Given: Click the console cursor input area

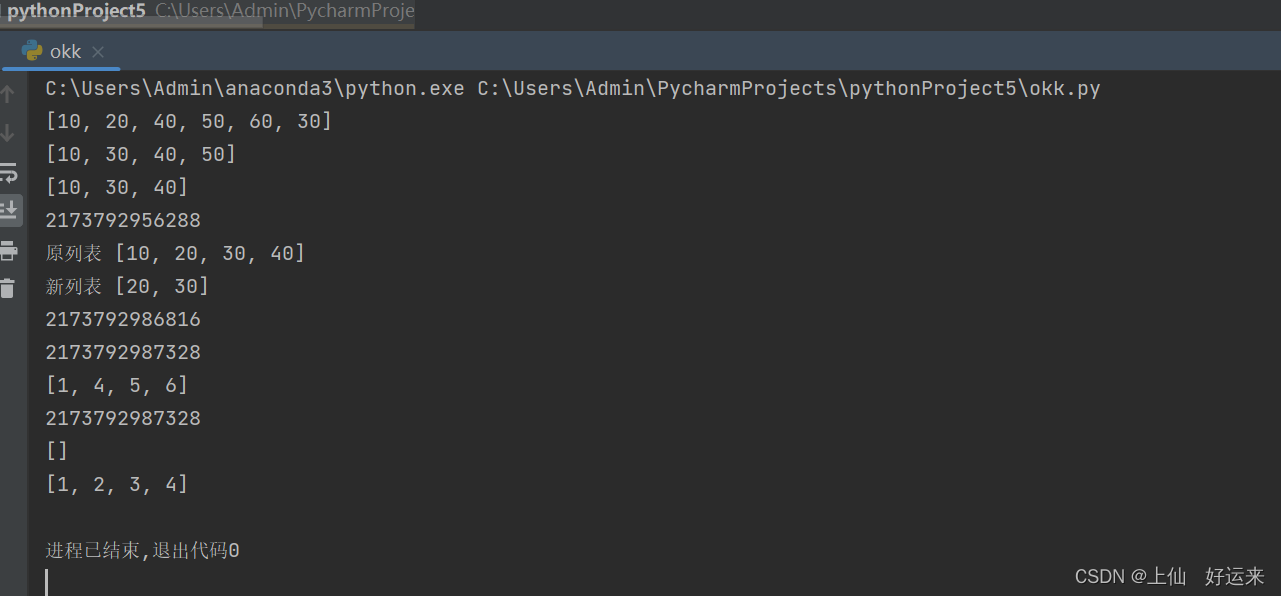Looking at the screenshot, I should pos(47,581).
